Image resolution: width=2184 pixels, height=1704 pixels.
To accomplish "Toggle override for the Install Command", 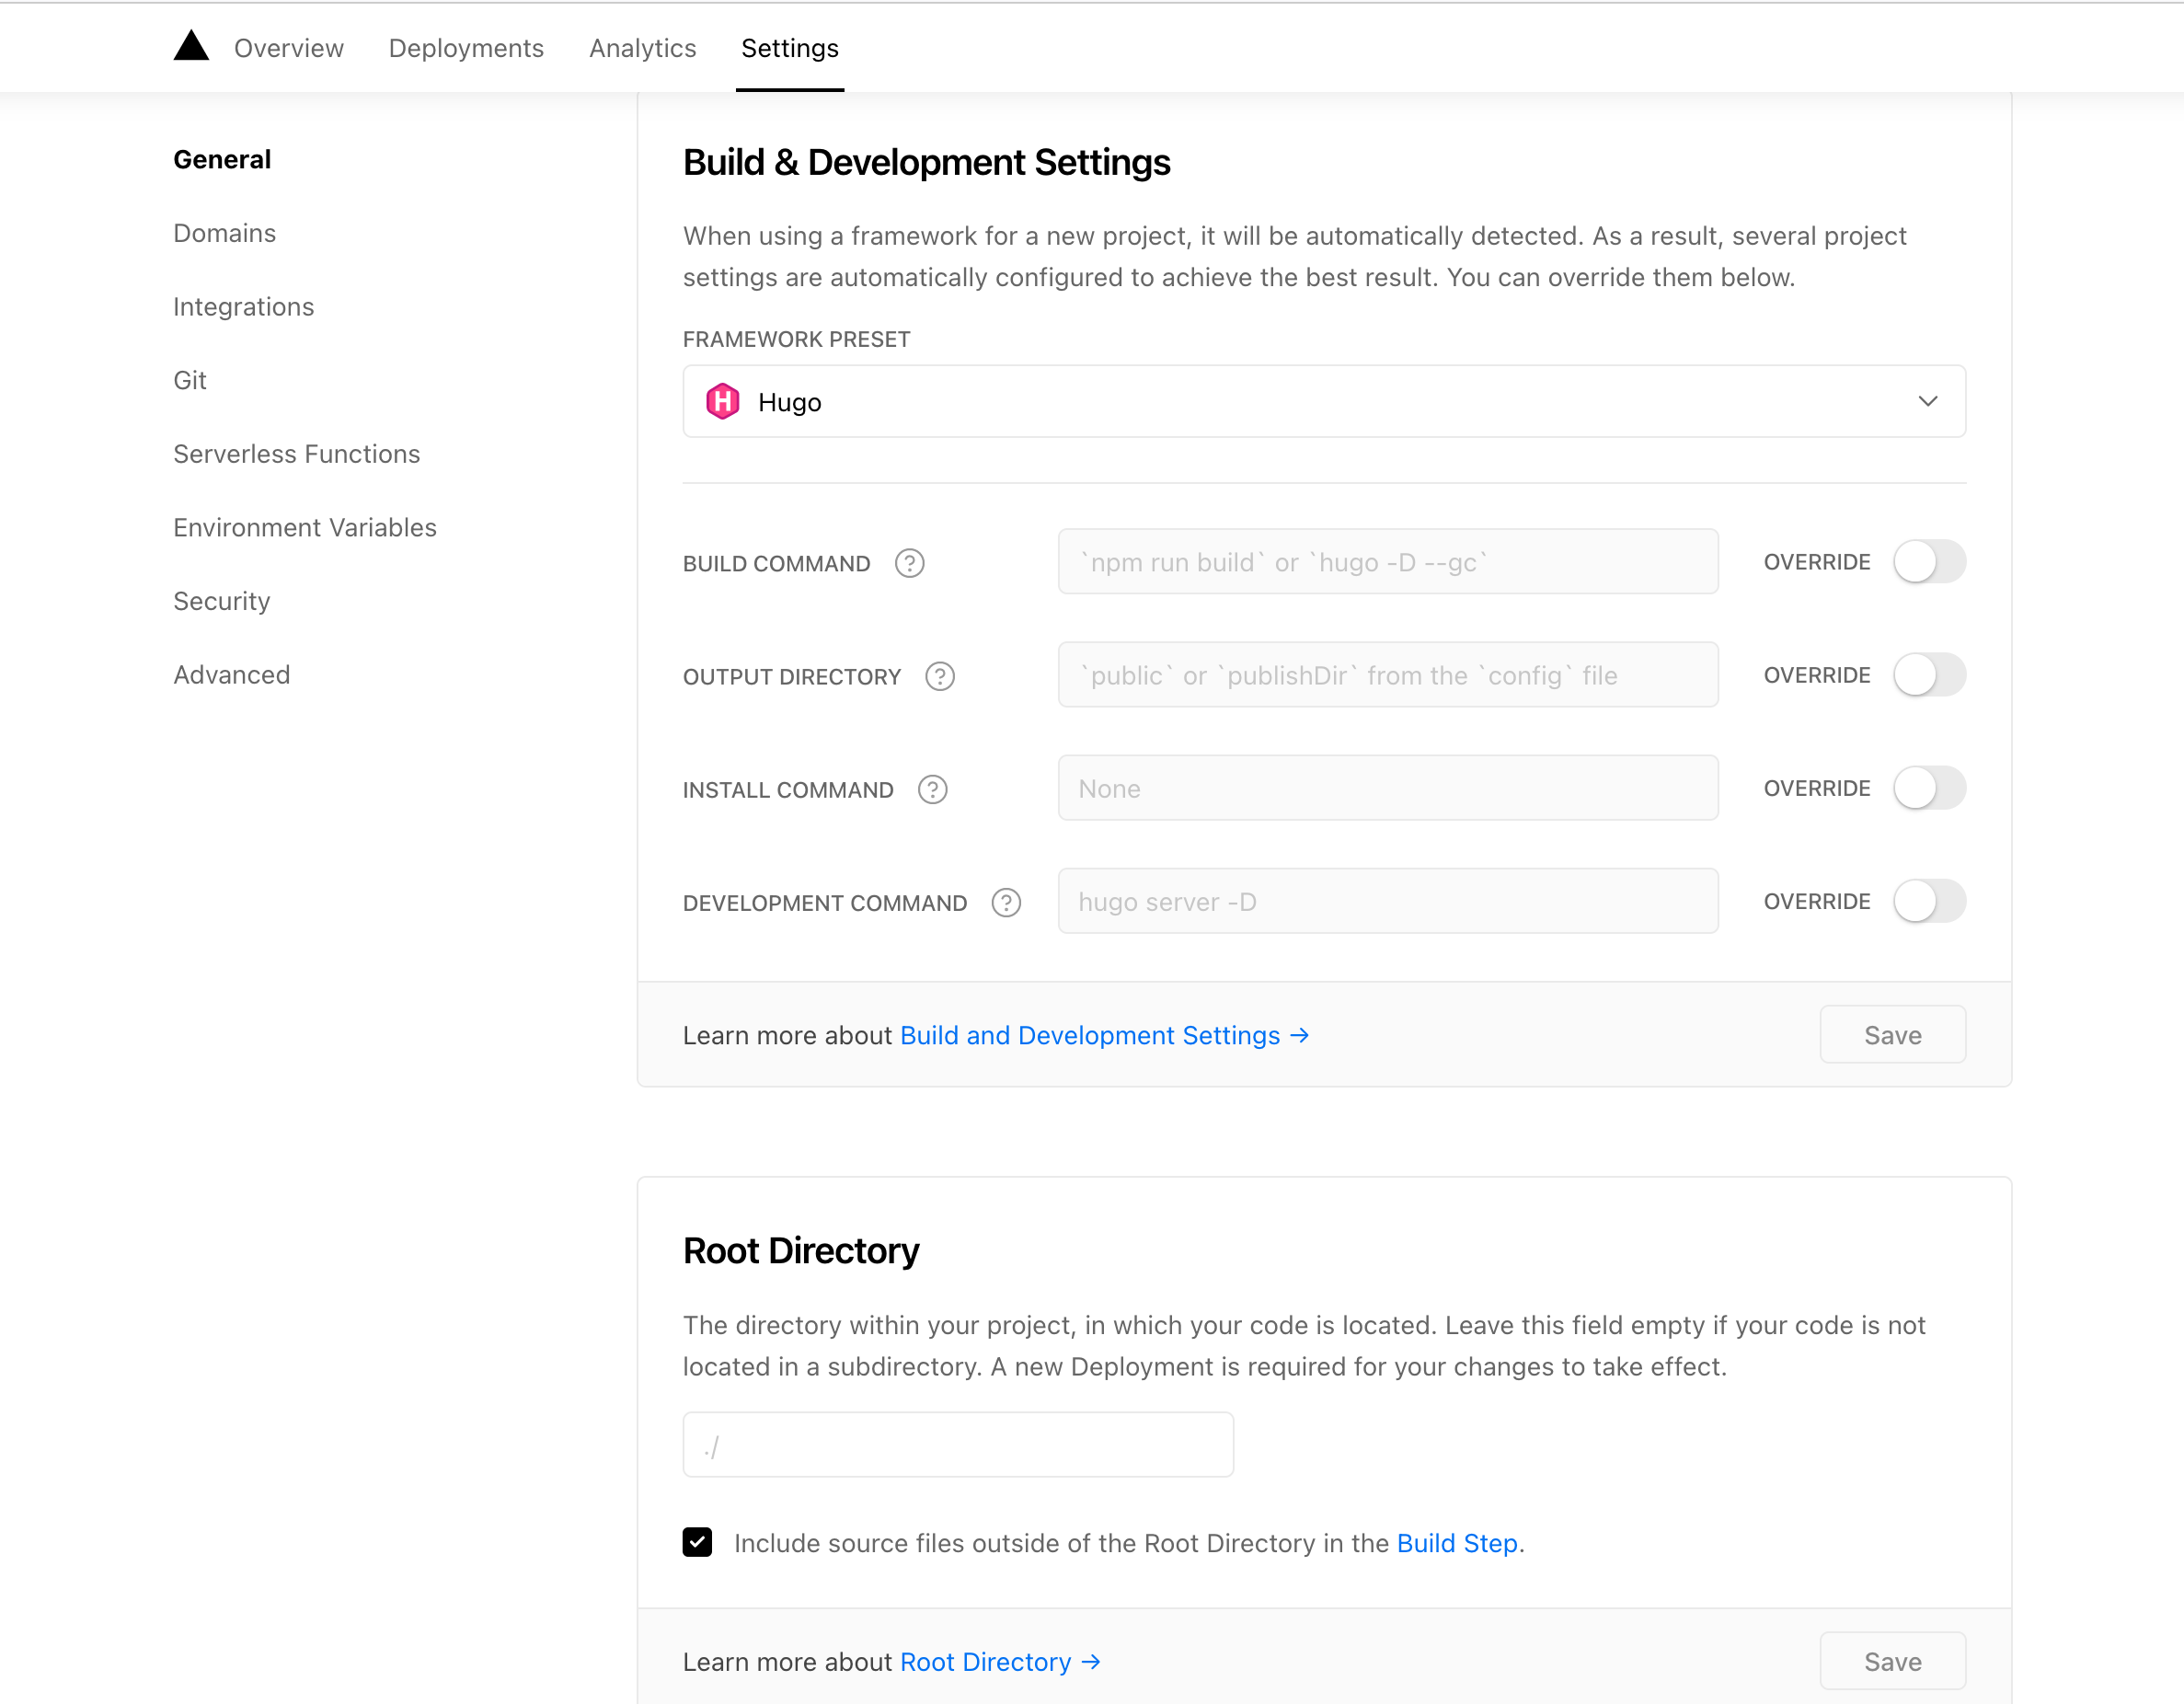I will click(1929, 788).
